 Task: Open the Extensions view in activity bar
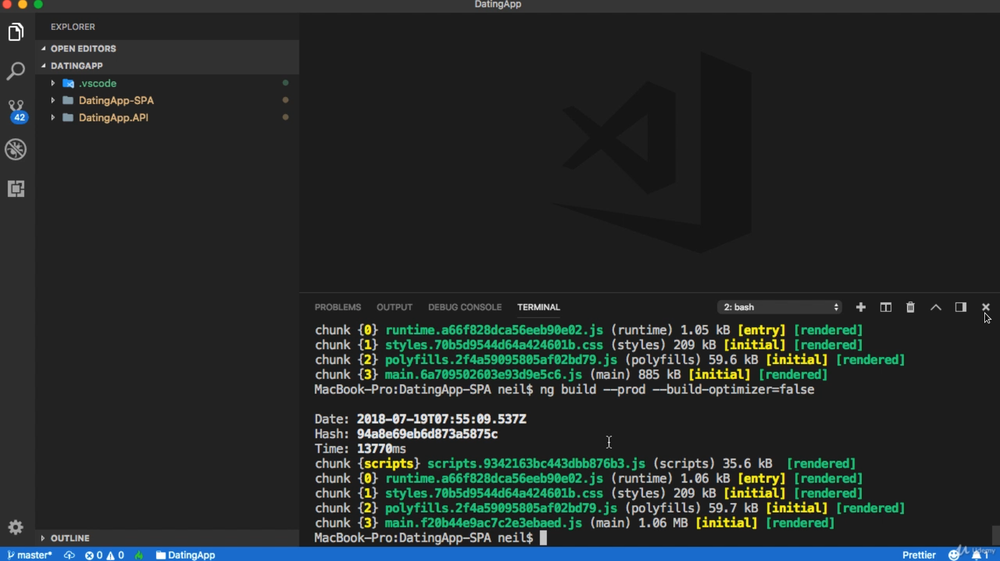[x=16, y=189]
